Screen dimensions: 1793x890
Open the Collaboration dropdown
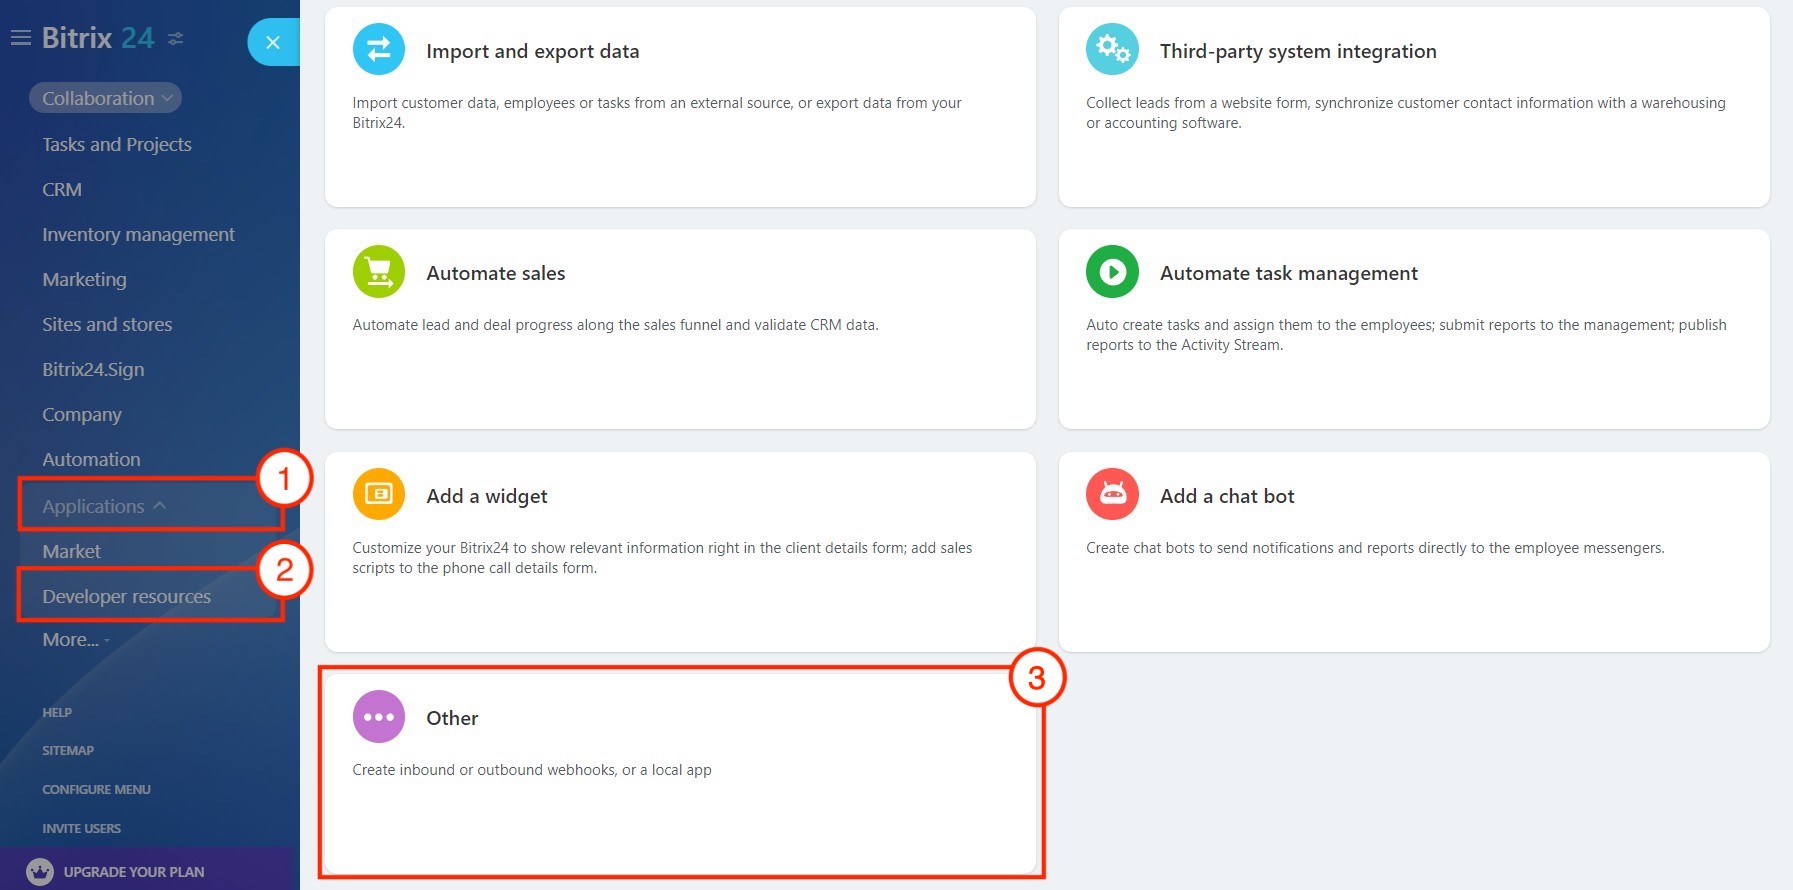click(106, 98)
